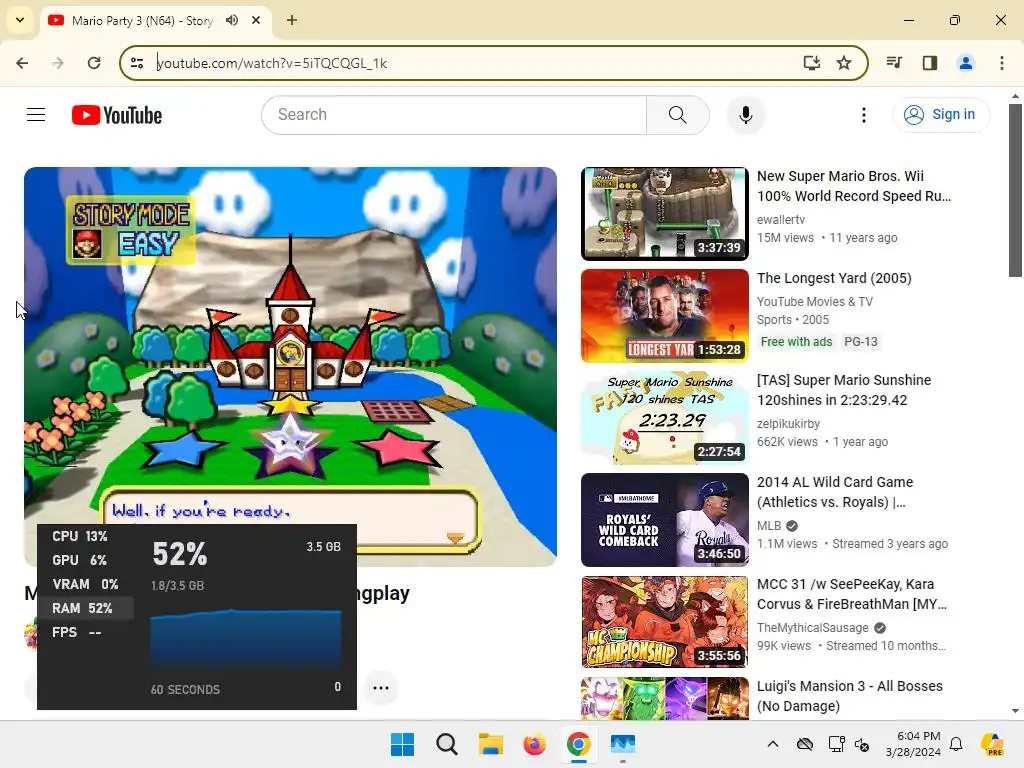Open Royals' Wild Card Comeback thumbnail
Screen dimensions: 1024x768
pyautogui.click(x=665, y=520)
